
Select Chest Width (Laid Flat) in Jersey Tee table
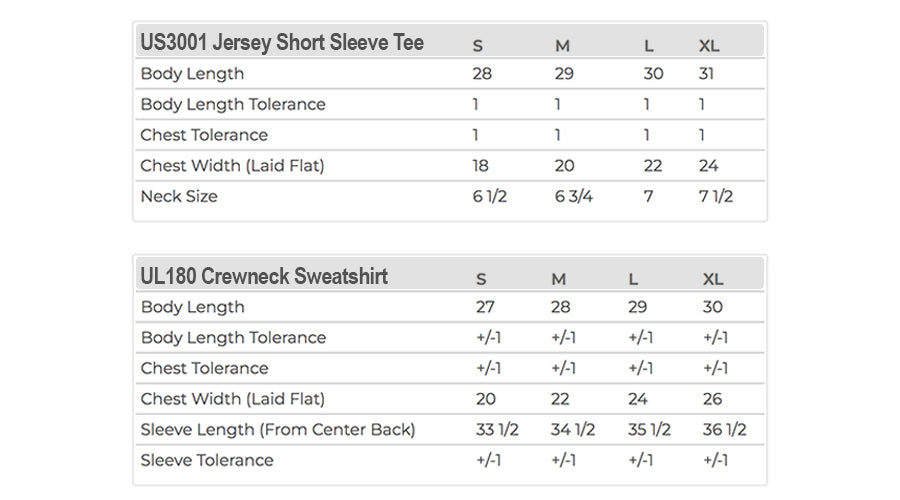(x=233, y=165)
